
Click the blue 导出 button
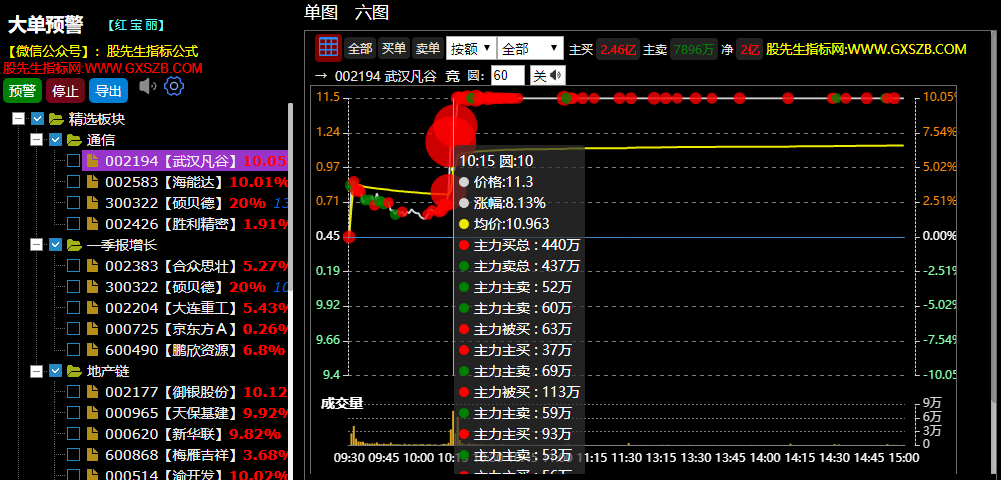pyautogui.click(x=109, y=91)
